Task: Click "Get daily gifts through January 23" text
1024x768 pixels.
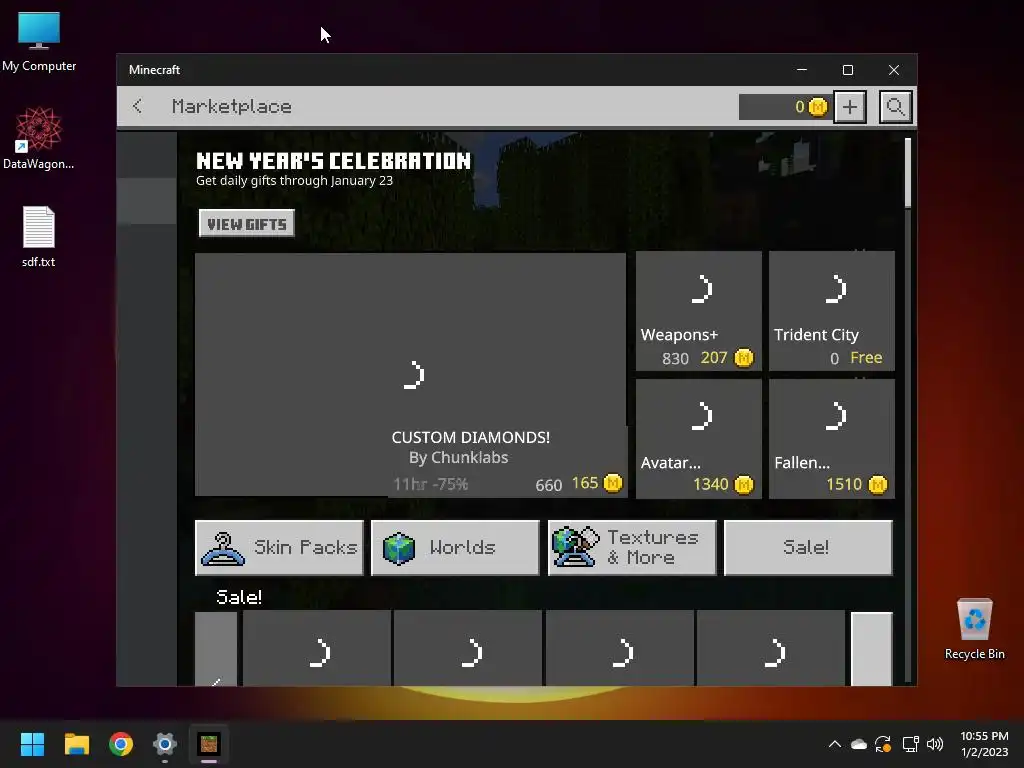Action: tap(295, 181)
